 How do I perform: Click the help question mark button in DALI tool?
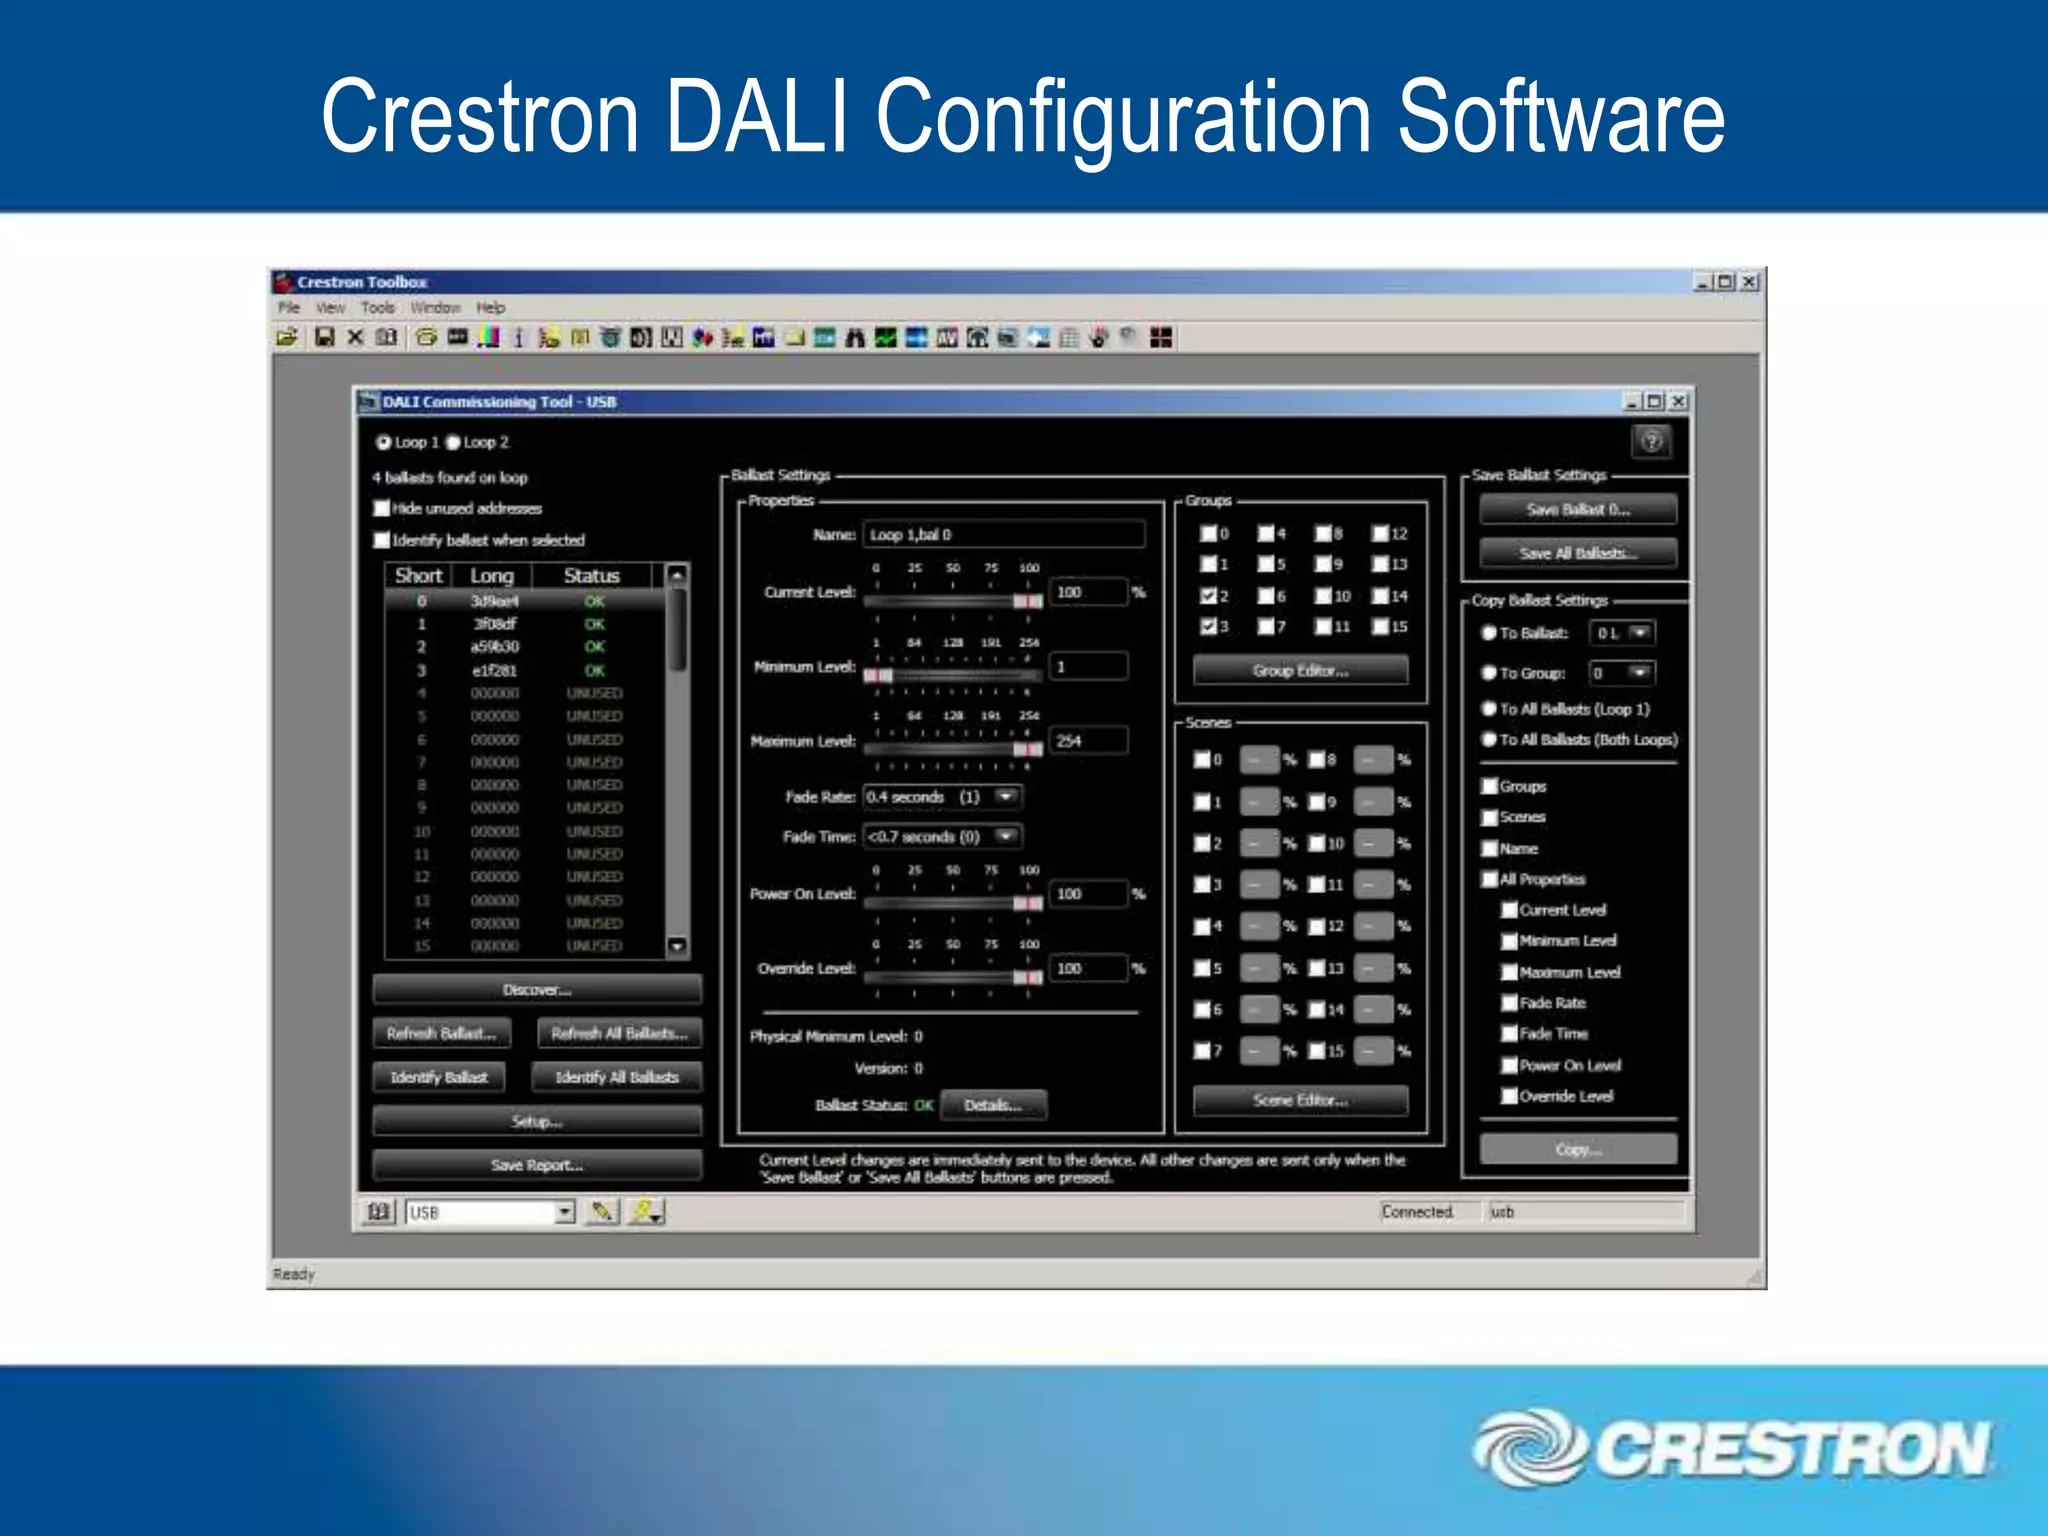click(x=1652, y=441)
